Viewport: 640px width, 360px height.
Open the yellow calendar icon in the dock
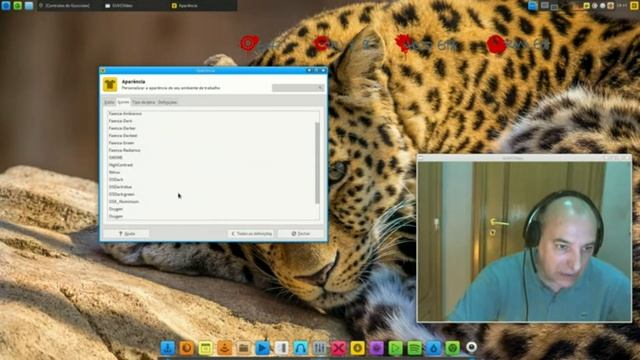coord(206,348)
